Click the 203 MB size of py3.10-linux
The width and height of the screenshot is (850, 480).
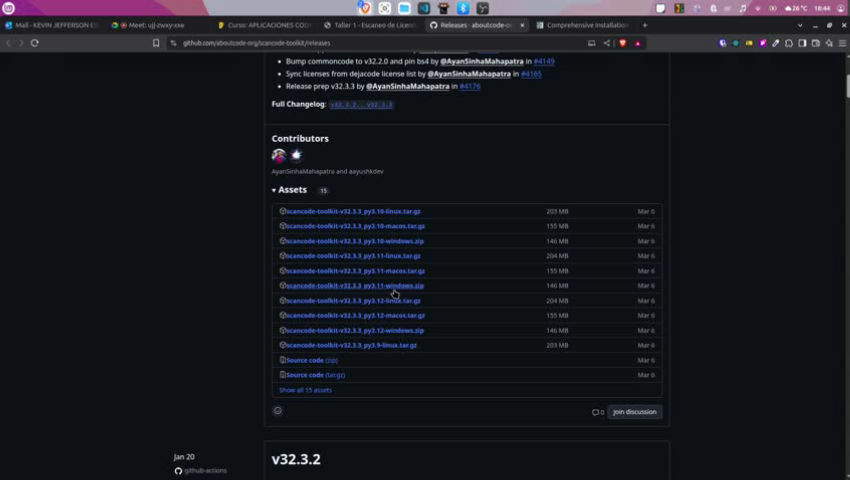pos(557,212)
